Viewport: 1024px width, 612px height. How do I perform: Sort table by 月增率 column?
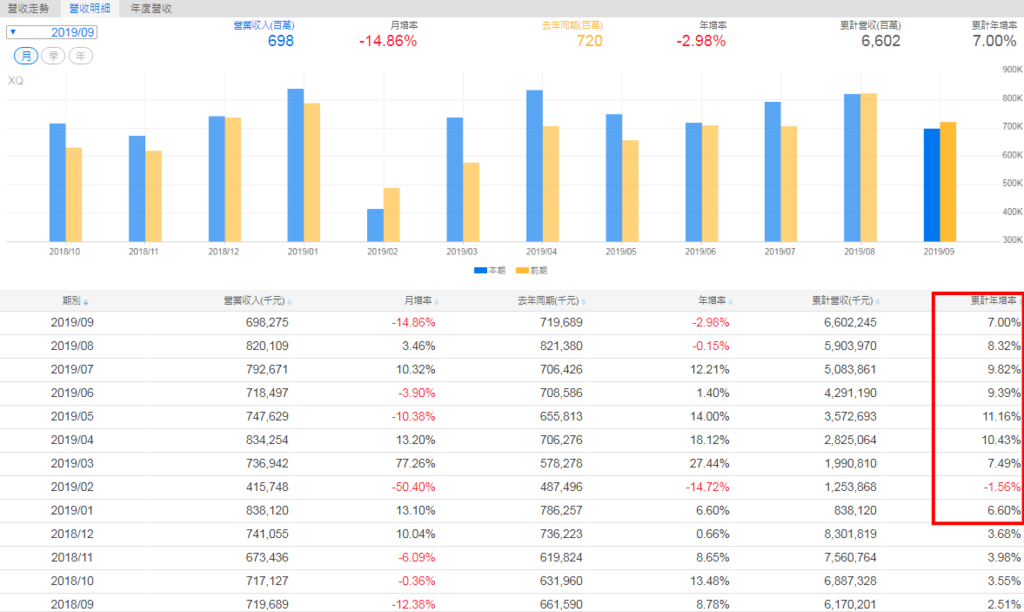[x=421, y=301]
